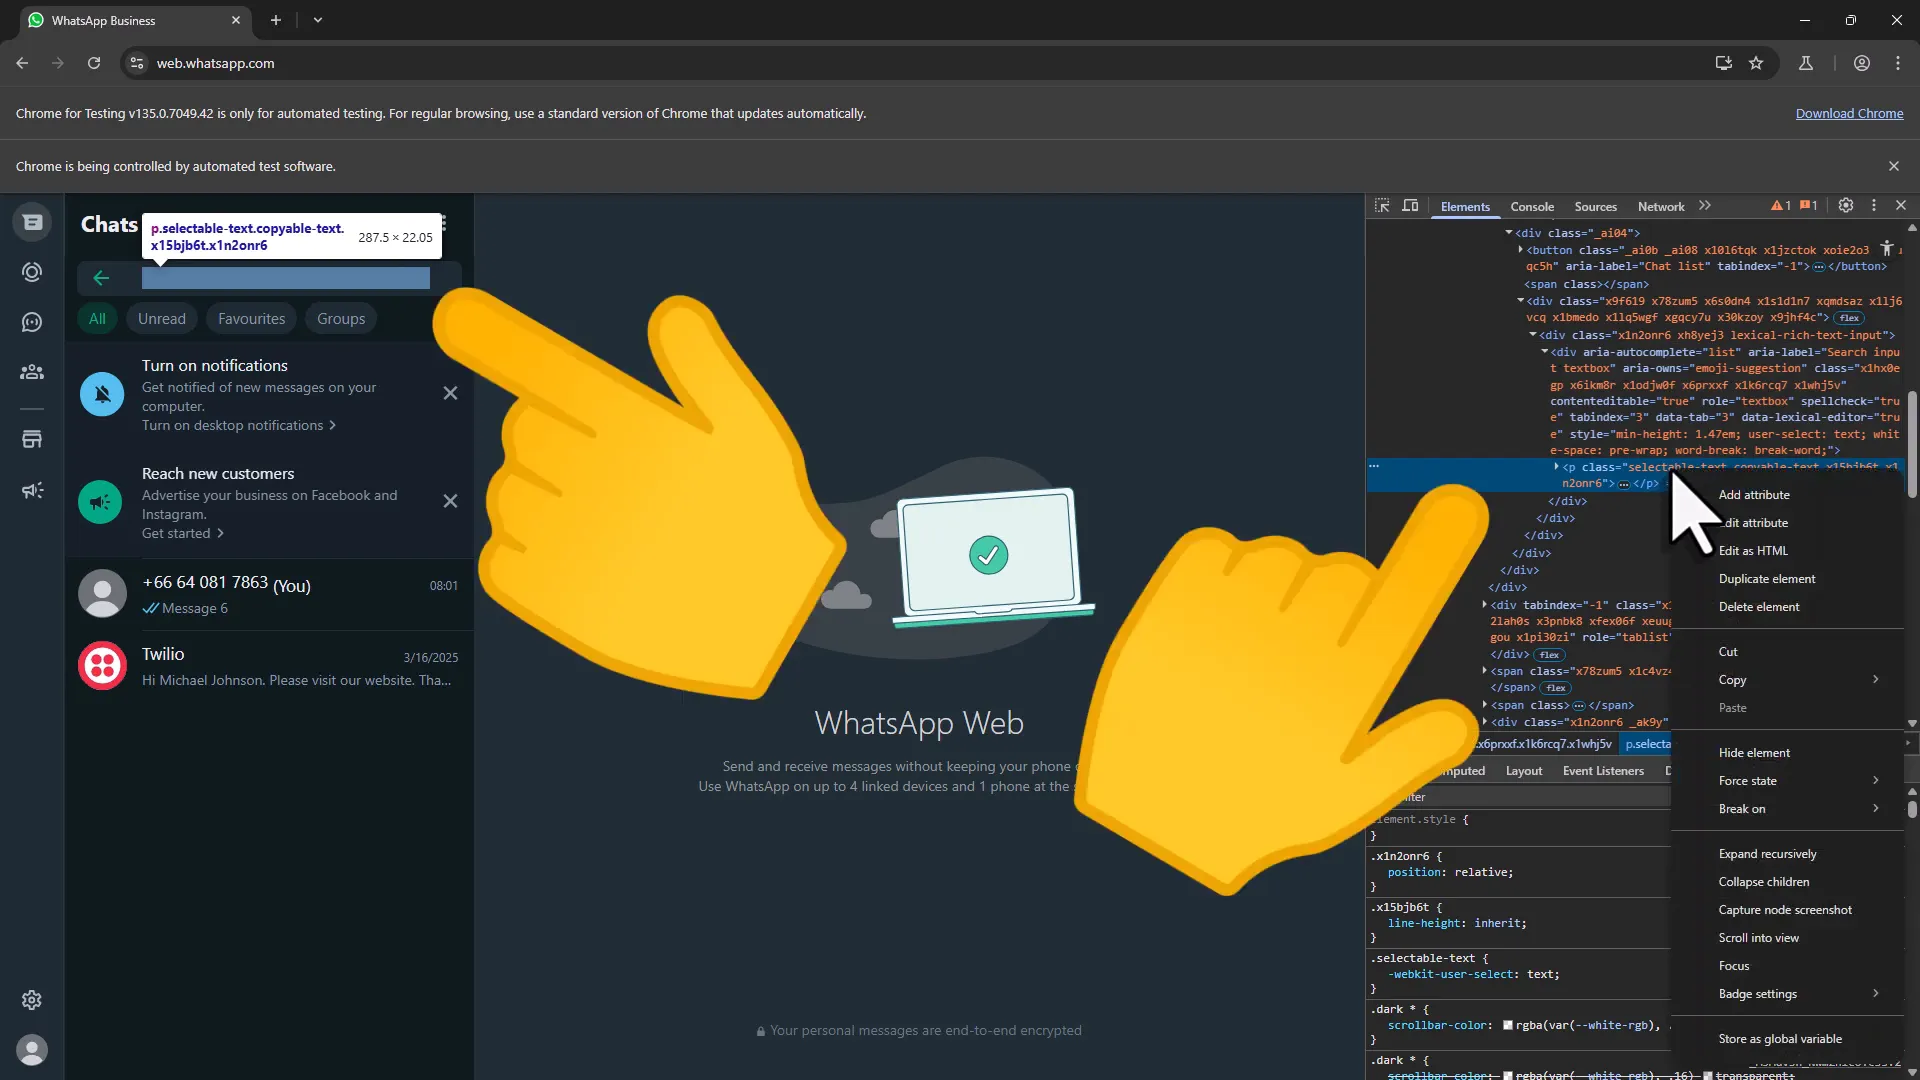Open the Channels sidebar icon

32,322
